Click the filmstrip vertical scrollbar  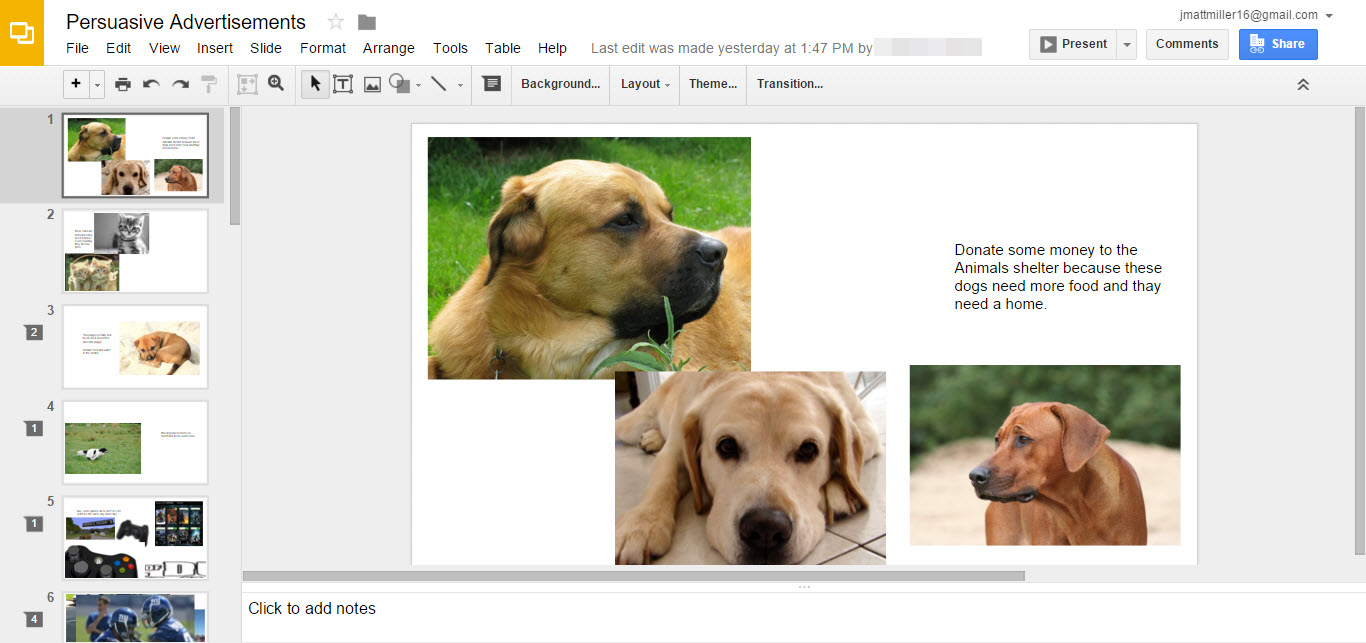click(235, 166)
